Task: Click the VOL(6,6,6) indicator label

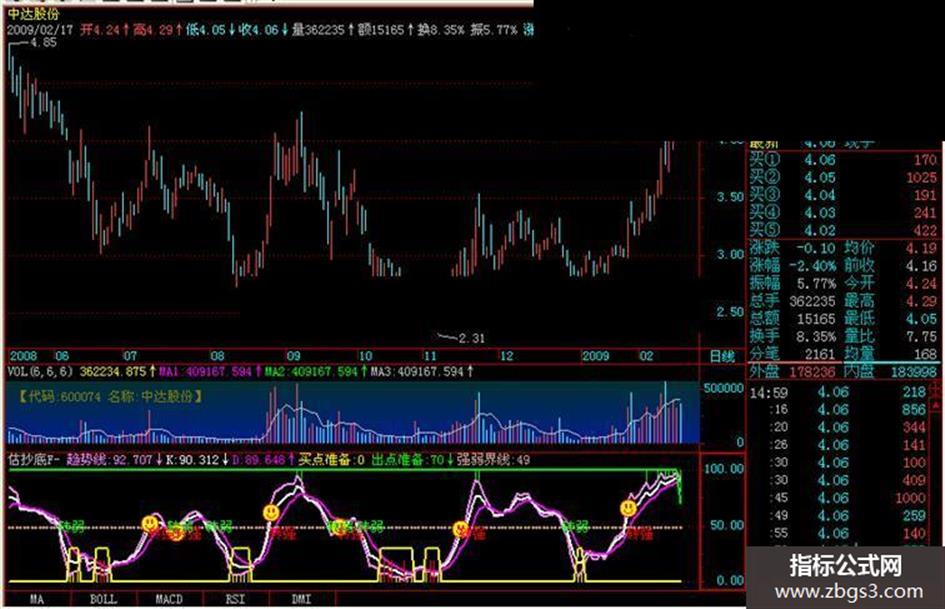Action: pyautogui.click(x=40, y=371)
